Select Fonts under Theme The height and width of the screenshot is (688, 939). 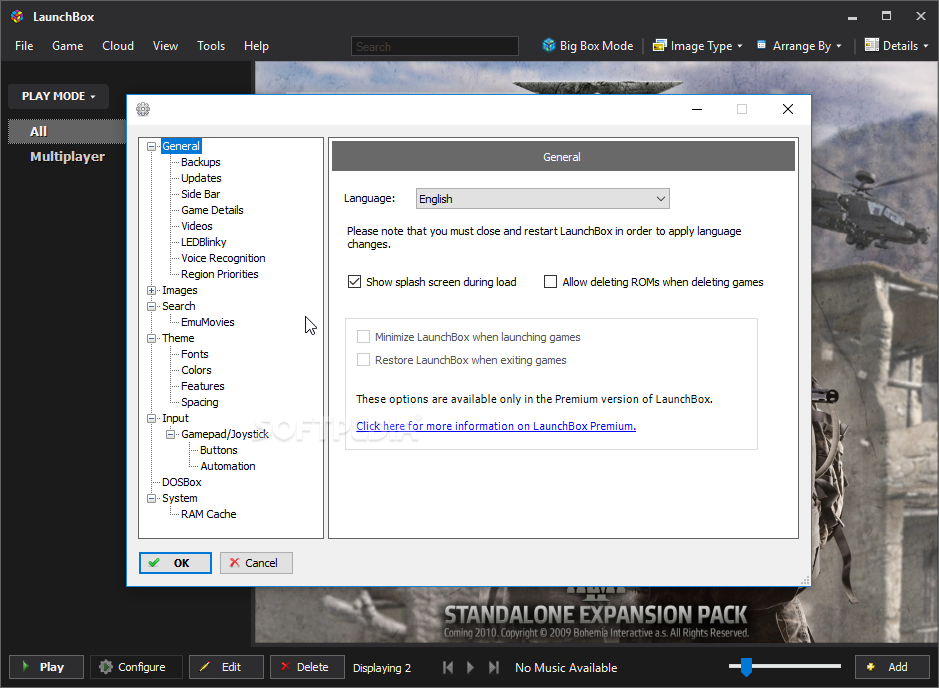pyautogui.click(x=195, y=354)
